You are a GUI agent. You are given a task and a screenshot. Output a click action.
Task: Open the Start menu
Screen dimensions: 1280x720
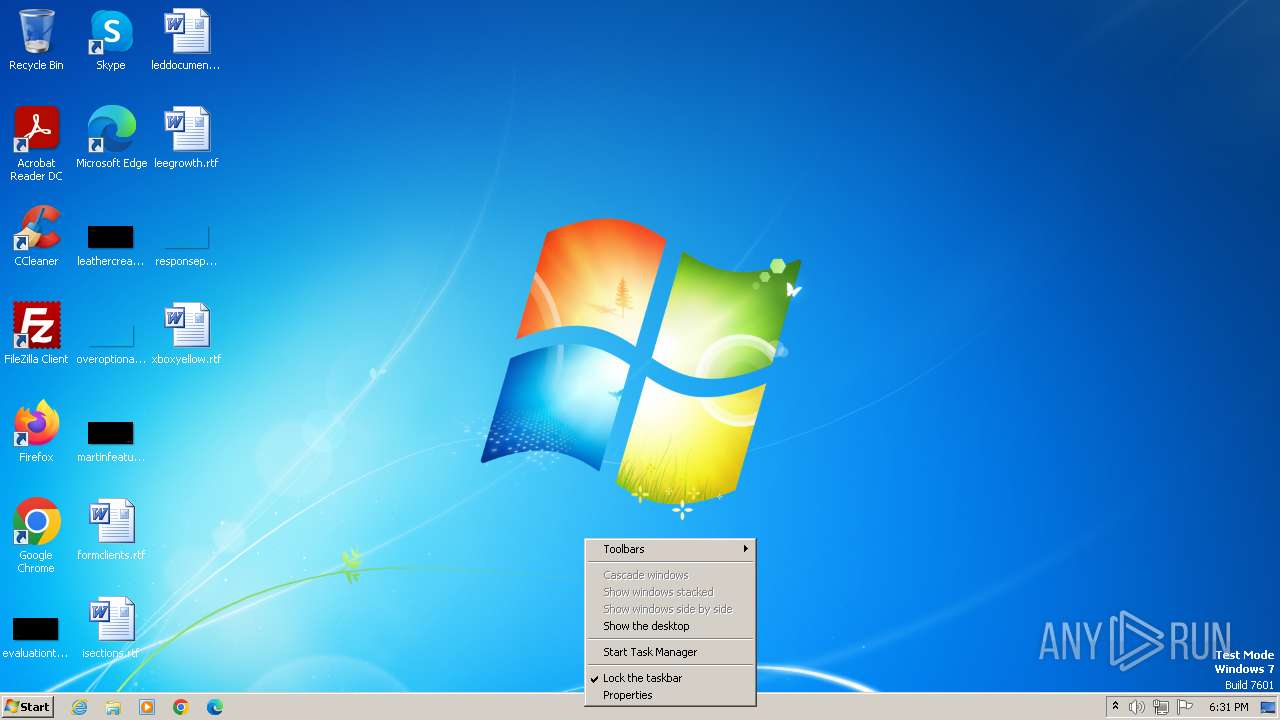click(x=27, y=707)
